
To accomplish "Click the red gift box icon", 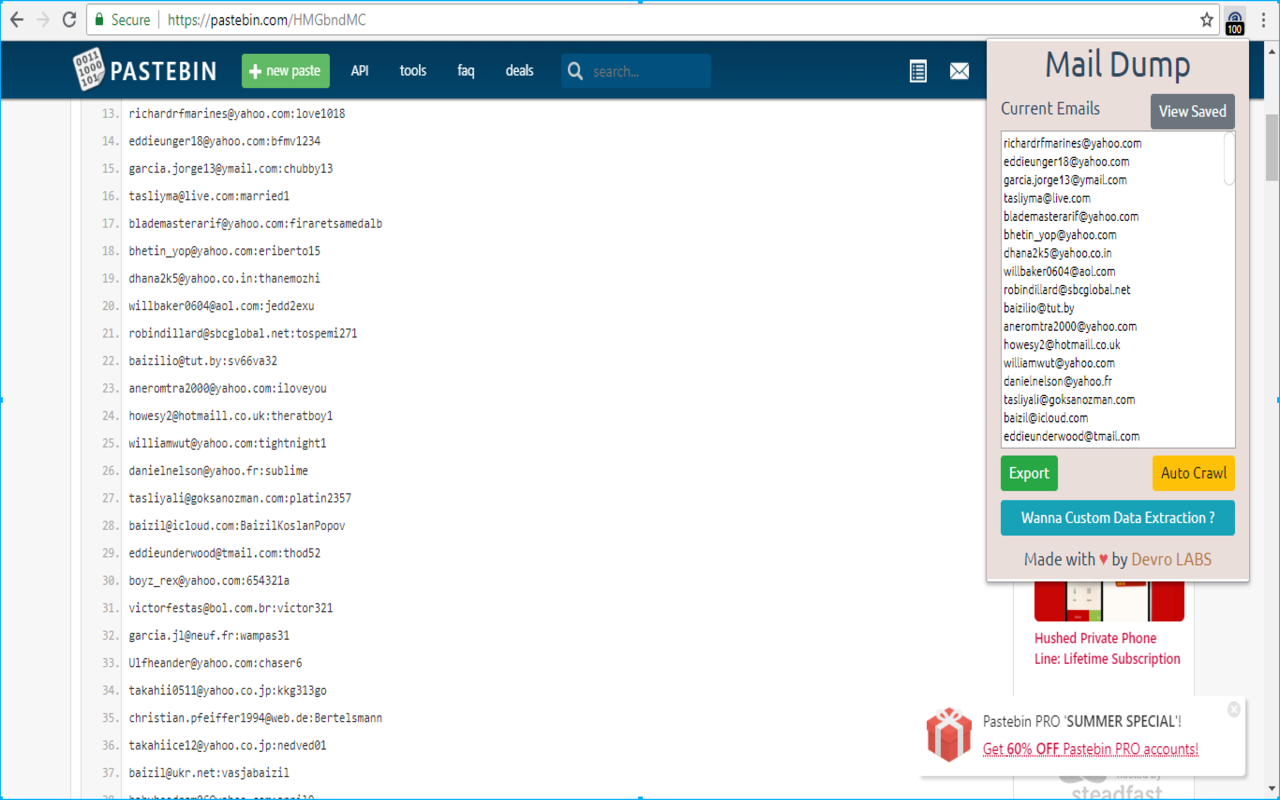I will pyautogui.click(x=948, y=735).
